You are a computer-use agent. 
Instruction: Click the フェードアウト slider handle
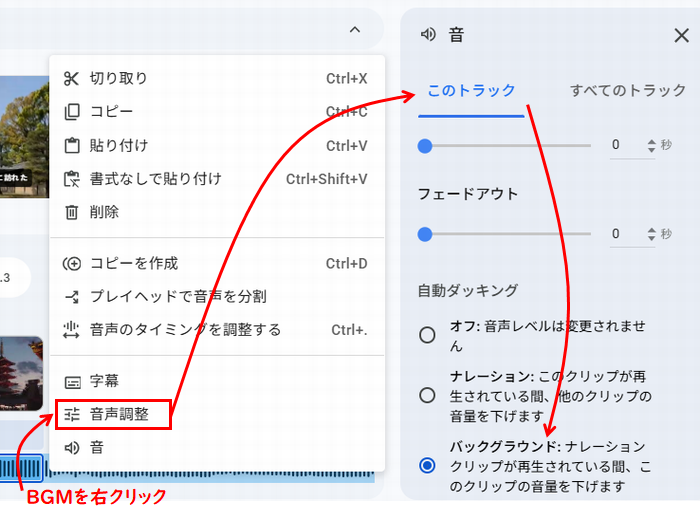click(425, 235)
